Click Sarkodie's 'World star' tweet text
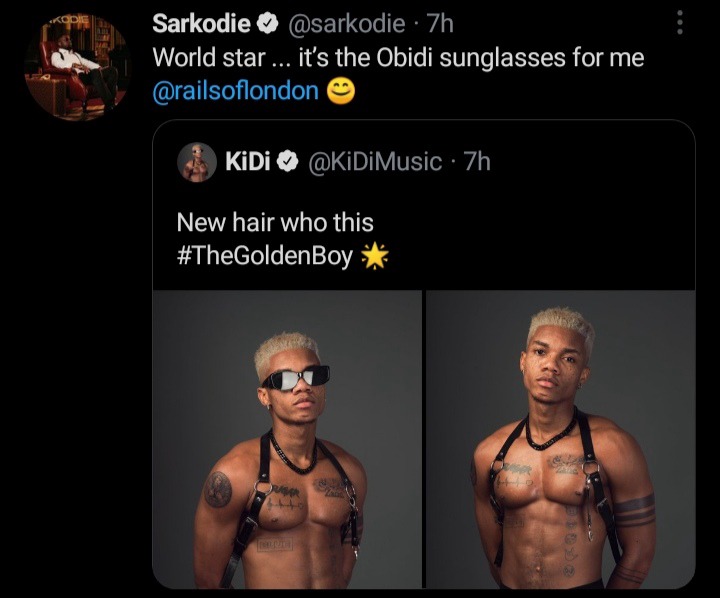The height and width of the screenshot is (598, 720). pyautogui.click(x=398, y=58)
